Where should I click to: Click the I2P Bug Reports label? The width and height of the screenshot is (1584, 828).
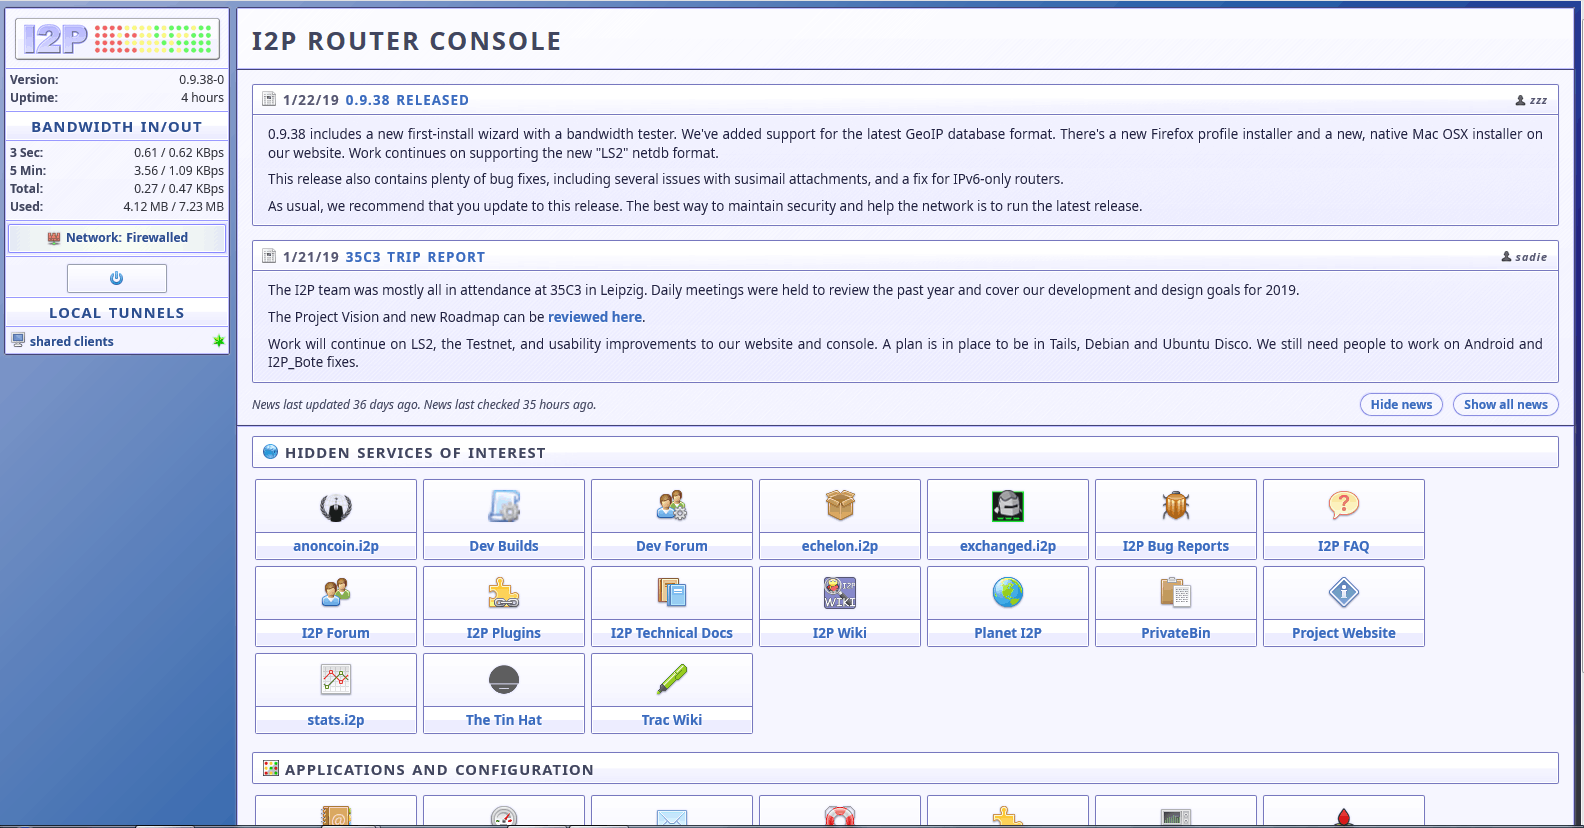point(1176,546)
